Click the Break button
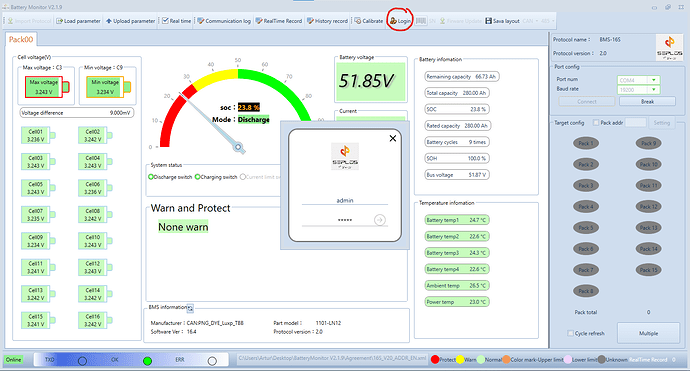 647,102
